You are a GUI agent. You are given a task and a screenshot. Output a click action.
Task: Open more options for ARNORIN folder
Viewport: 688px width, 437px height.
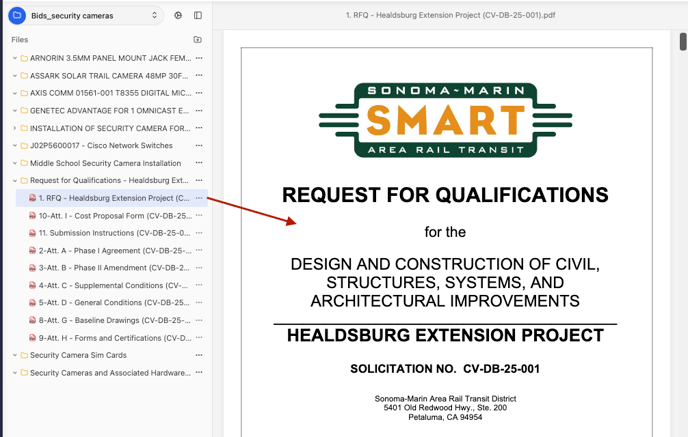pos(199,58)
